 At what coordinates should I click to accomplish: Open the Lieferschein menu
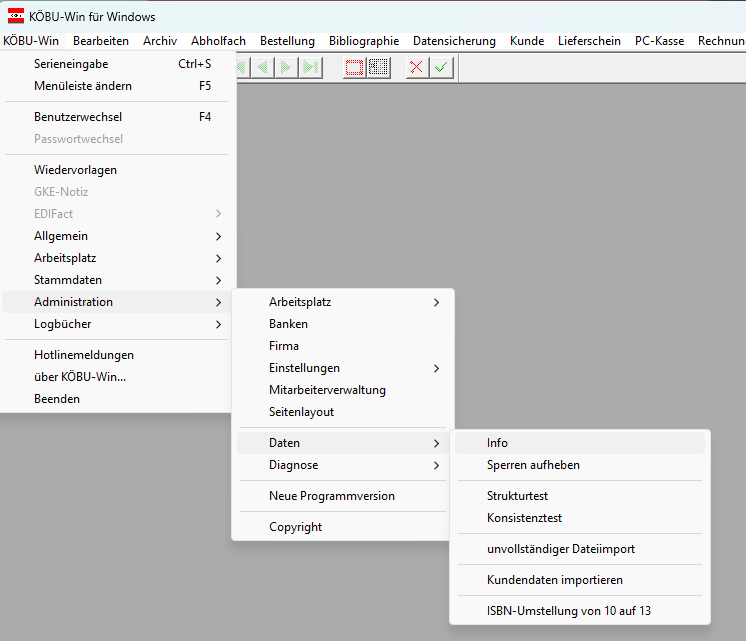click(x=589, y=41)
